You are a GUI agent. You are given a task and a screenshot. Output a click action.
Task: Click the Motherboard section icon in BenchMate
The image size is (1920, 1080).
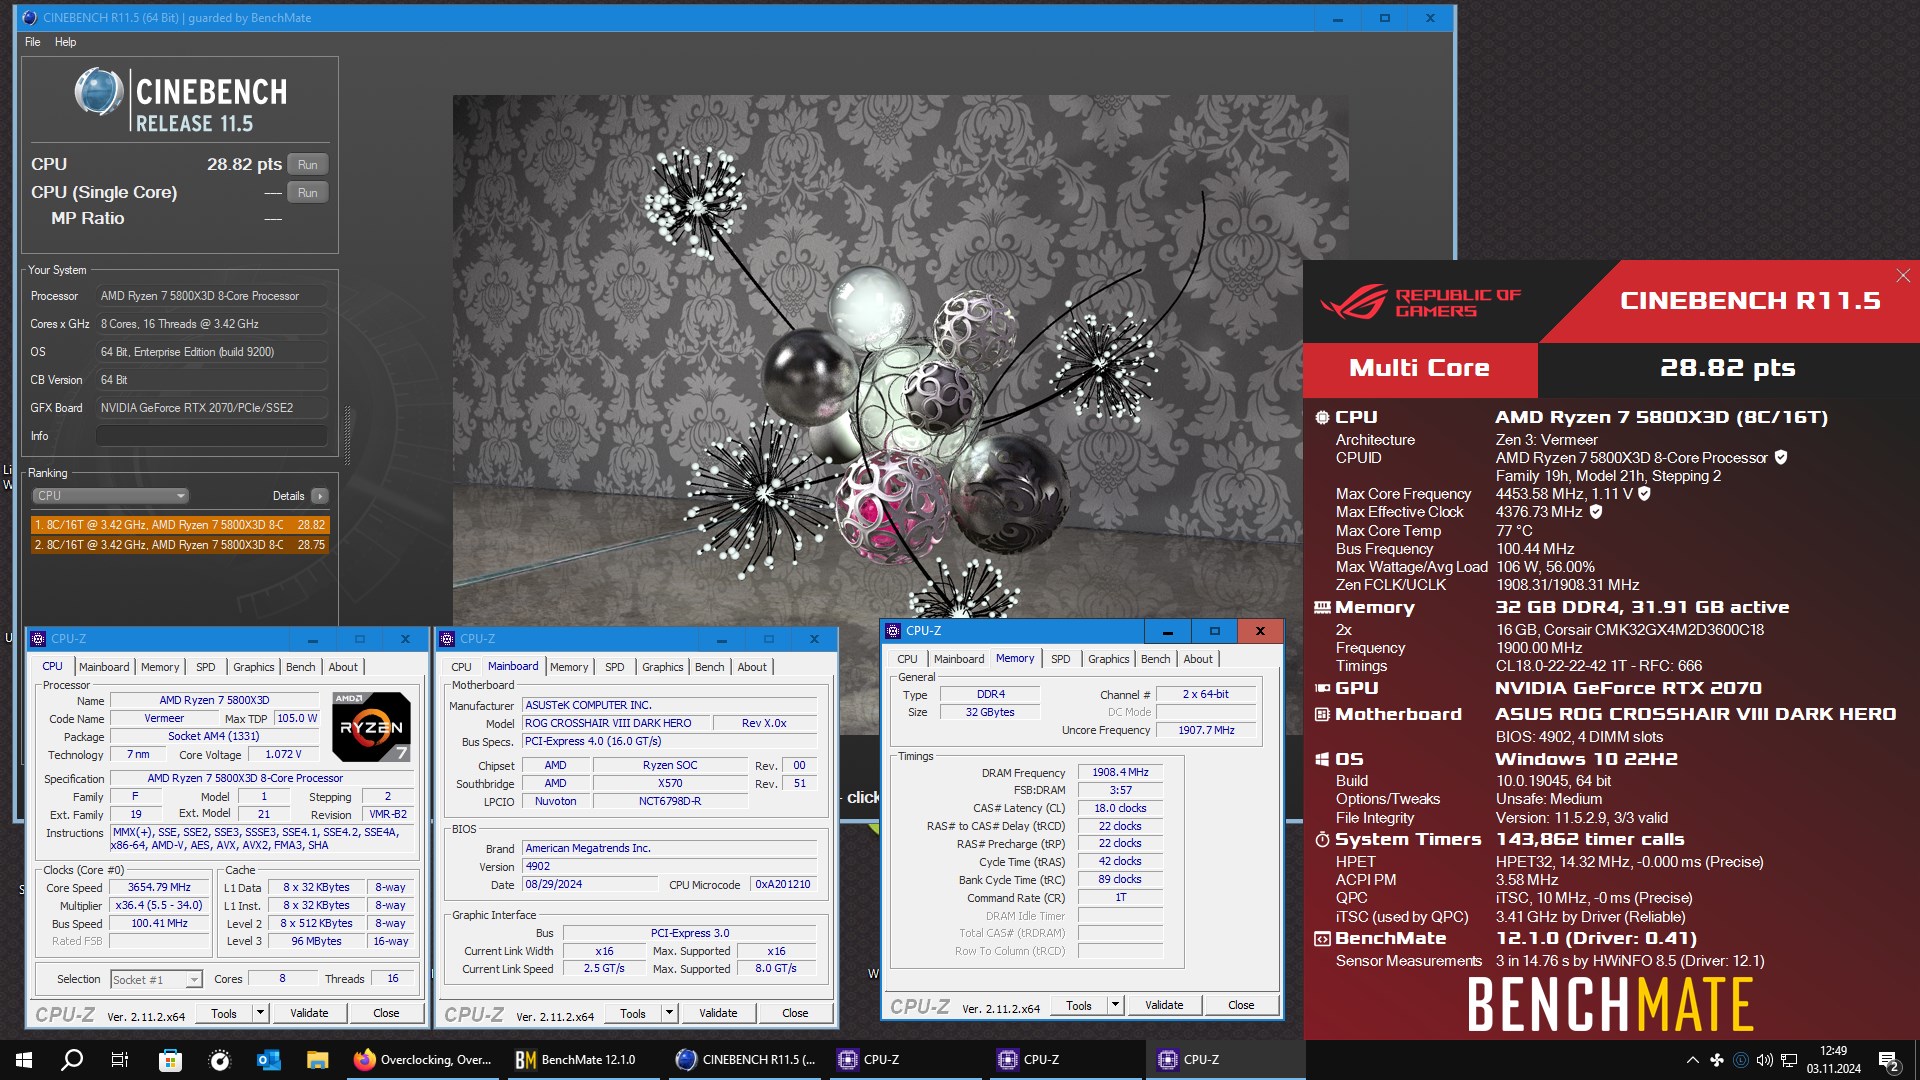pos(1321,714)
